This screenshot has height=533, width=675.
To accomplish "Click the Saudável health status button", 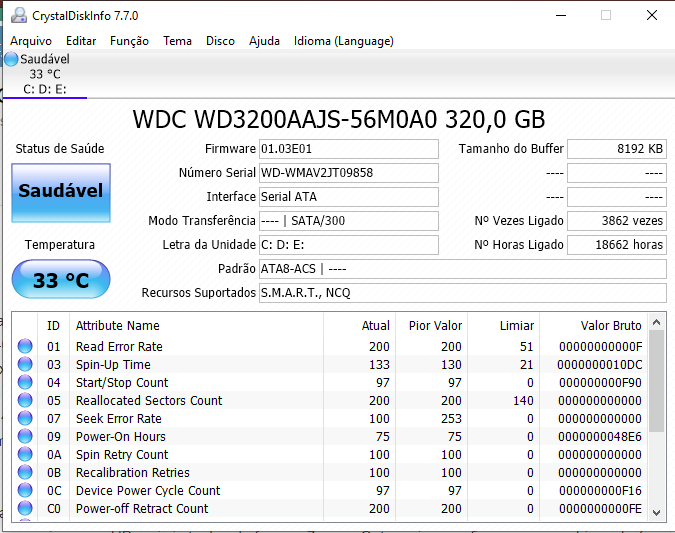I will pos(61,193).
